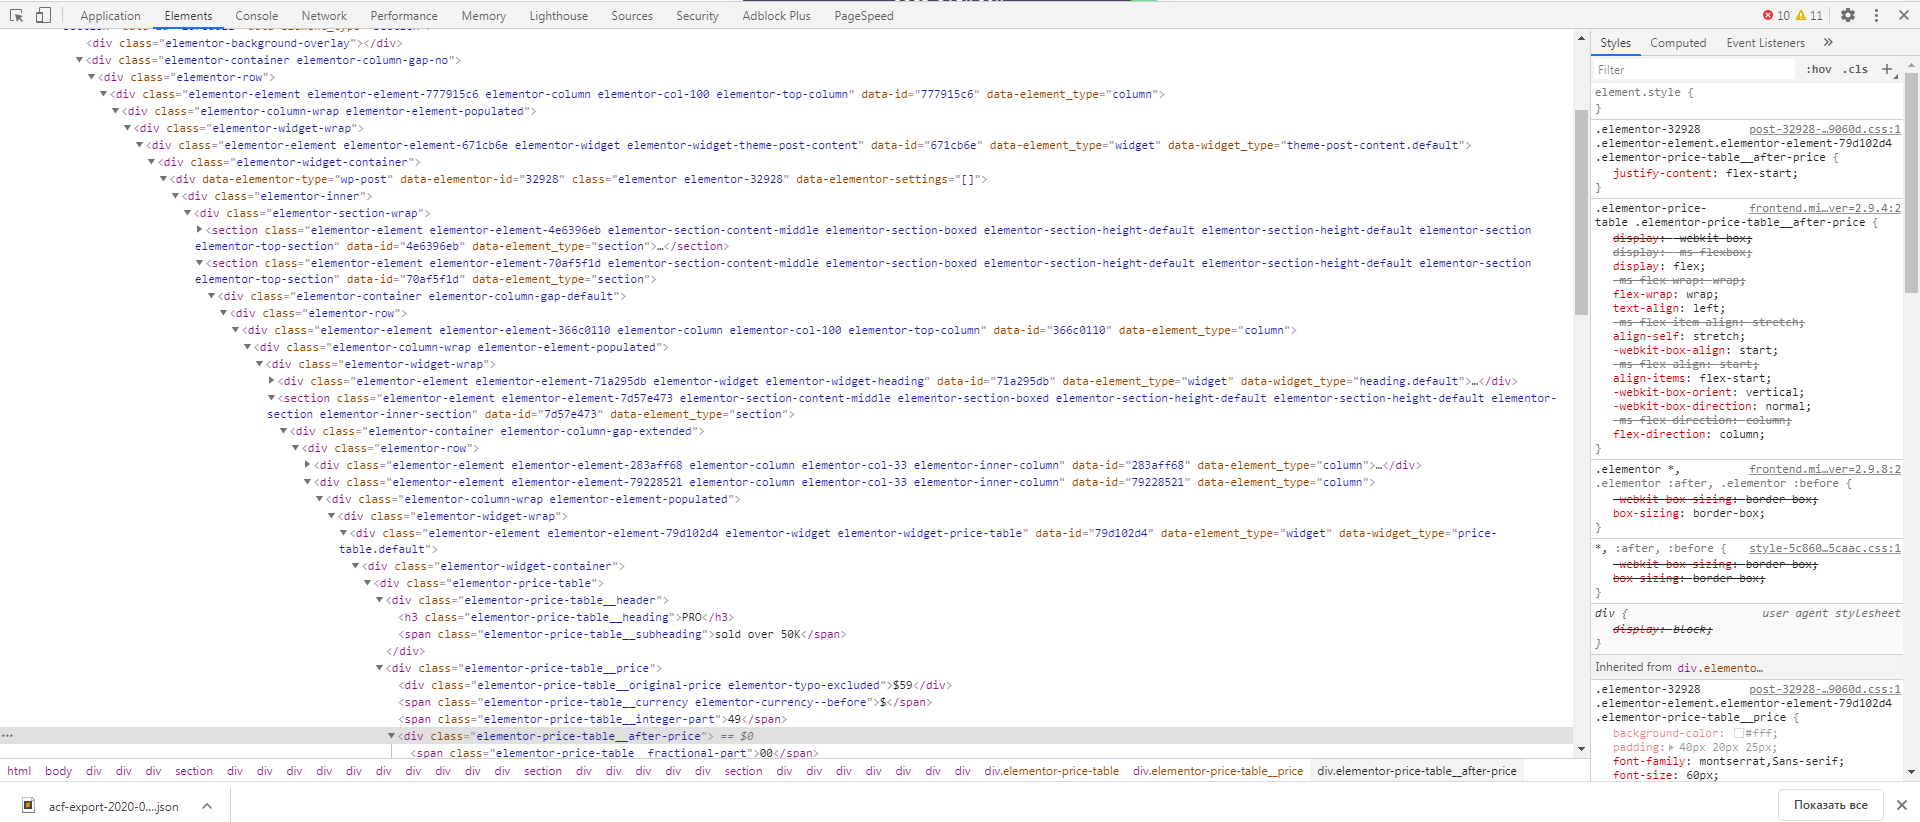The width and height of the screenshot is (1920, 822).
Task: Expand the heading widget div 71a295db
Action: [272, 381]
